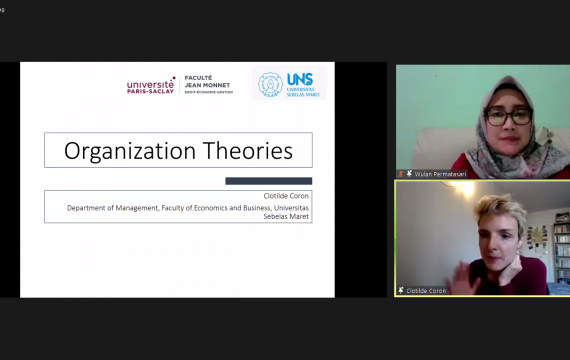Screen dimensions: 570x360
Task: Click the pin icon beside Clotilde Coron's name
Action: tap(401, 291)
